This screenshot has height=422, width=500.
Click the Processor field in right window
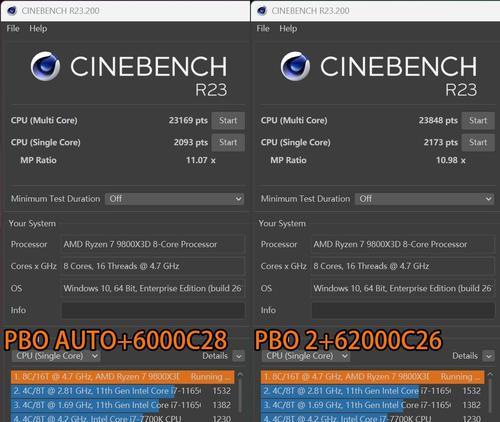pos(403,244)
